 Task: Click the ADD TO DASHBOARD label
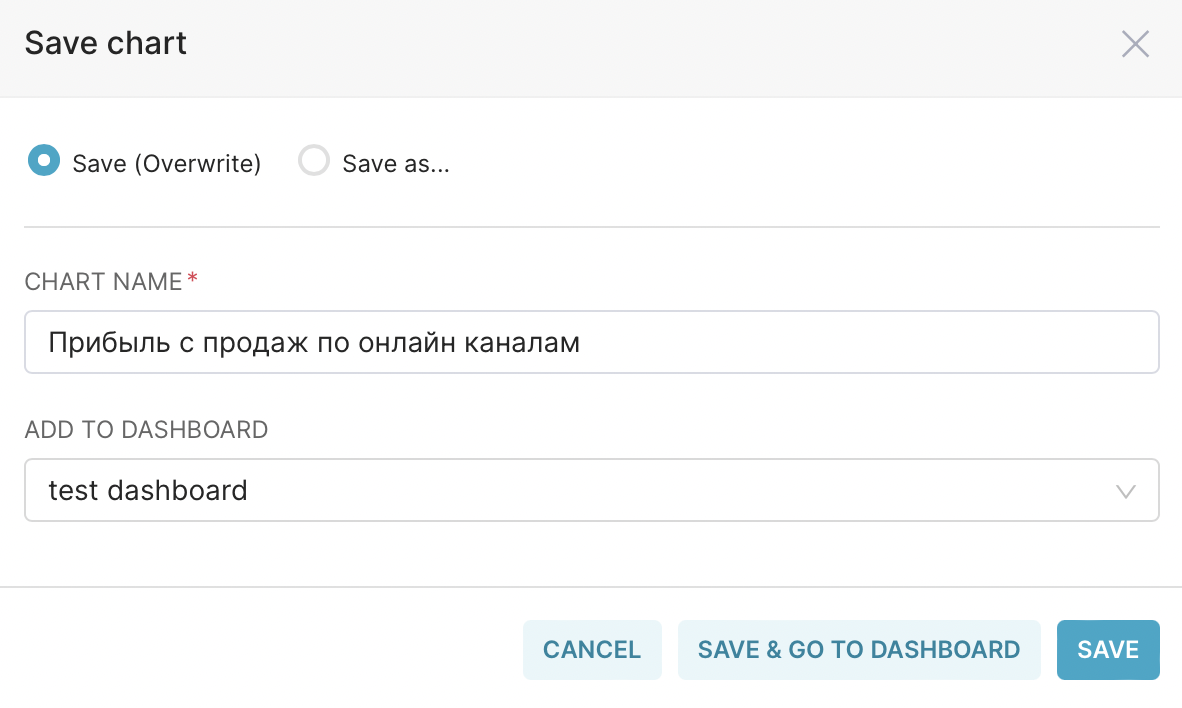tap(146, 430)
